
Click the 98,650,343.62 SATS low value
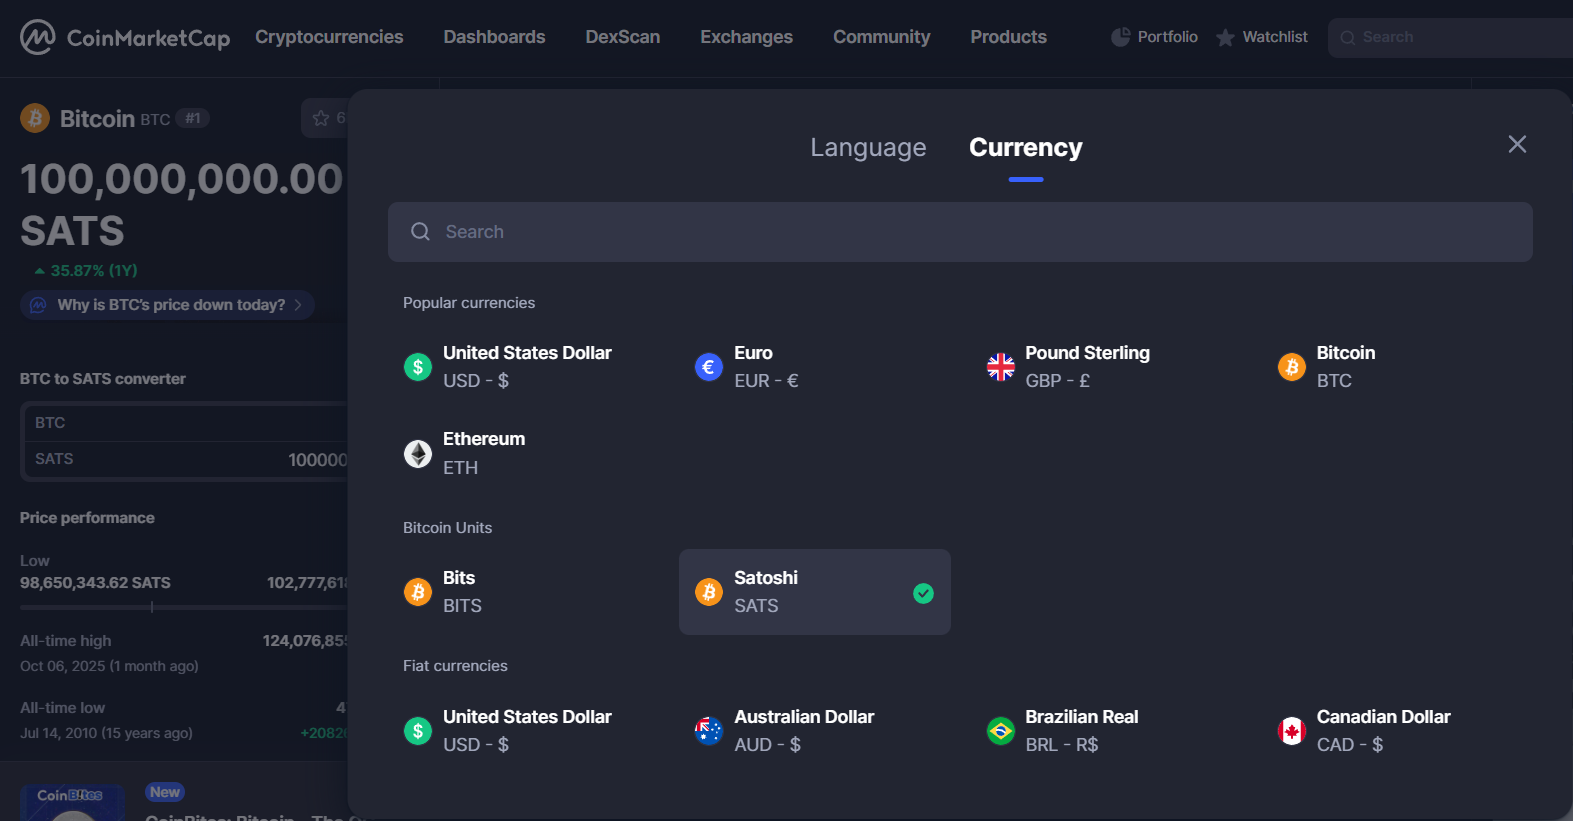coord(95,583)
